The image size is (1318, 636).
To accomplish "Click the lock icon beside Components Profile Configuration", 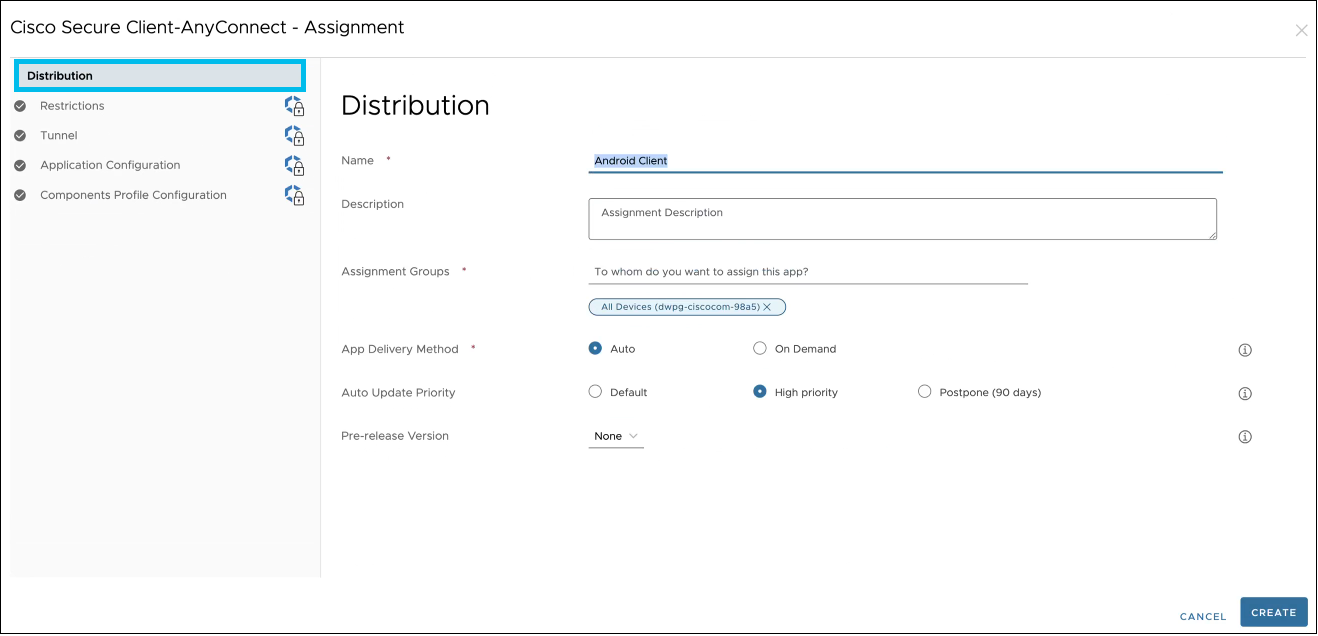I will click(294, 196).
